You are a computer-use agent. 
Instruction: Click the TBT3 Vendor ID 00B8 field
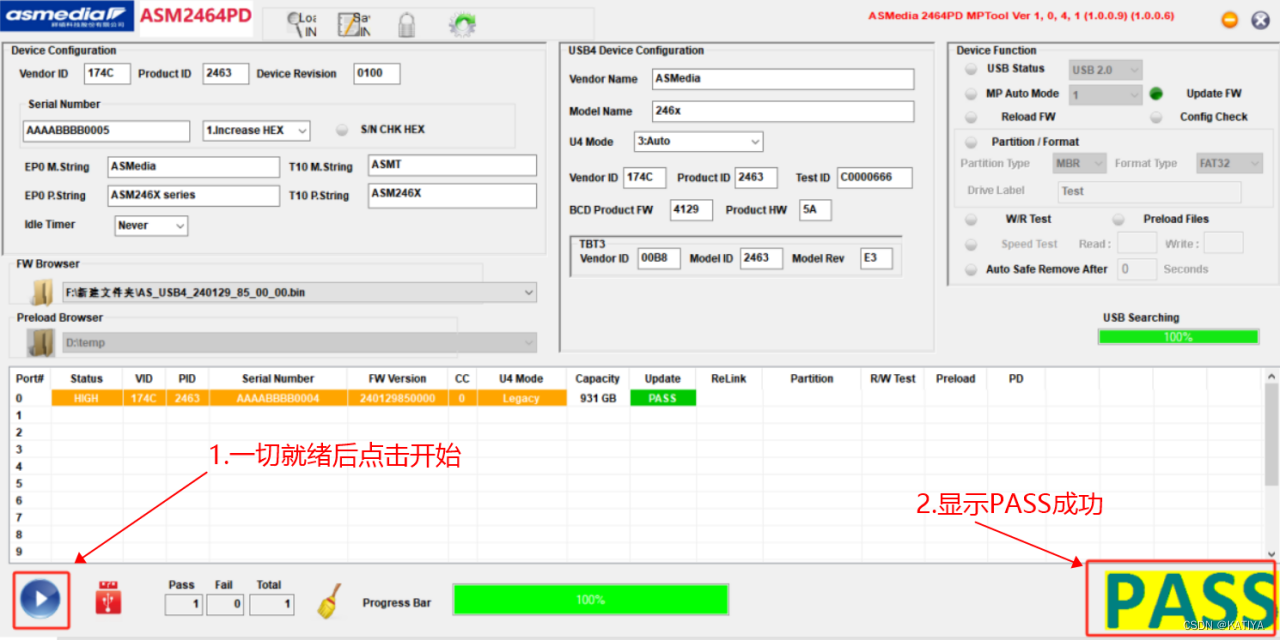click(658, 258)
